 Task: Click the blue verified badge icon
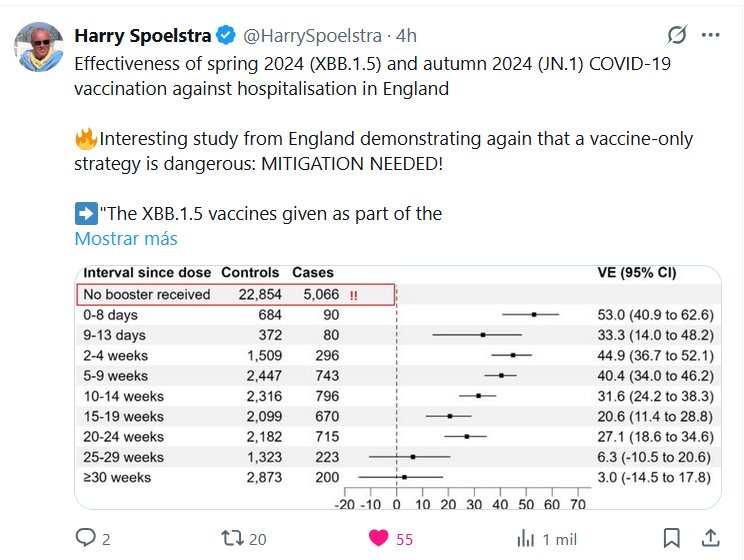click(x=226, y=36)
